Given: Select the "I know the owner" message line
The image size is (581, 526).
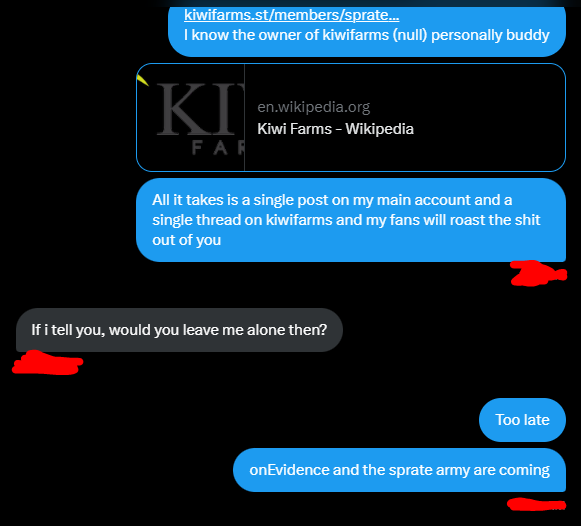Looking at the screenshot, I should [366, 35].
